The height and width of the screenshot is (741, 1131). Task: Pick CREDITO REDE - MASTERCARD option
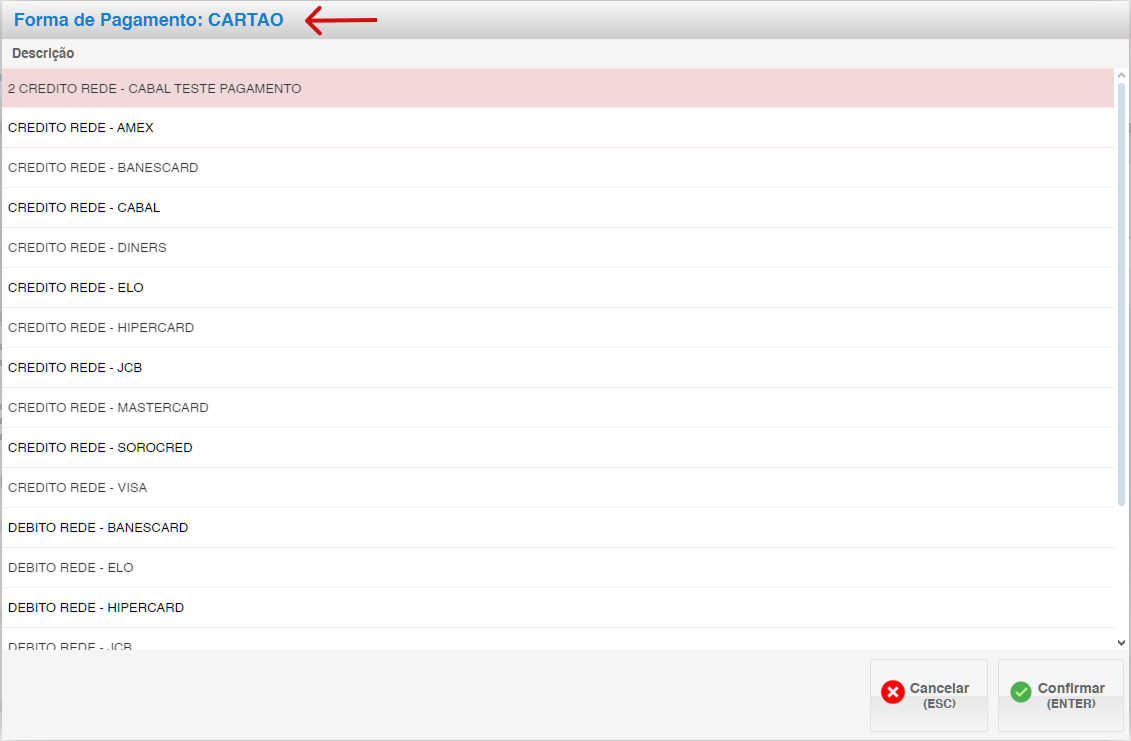click(108, 408)
